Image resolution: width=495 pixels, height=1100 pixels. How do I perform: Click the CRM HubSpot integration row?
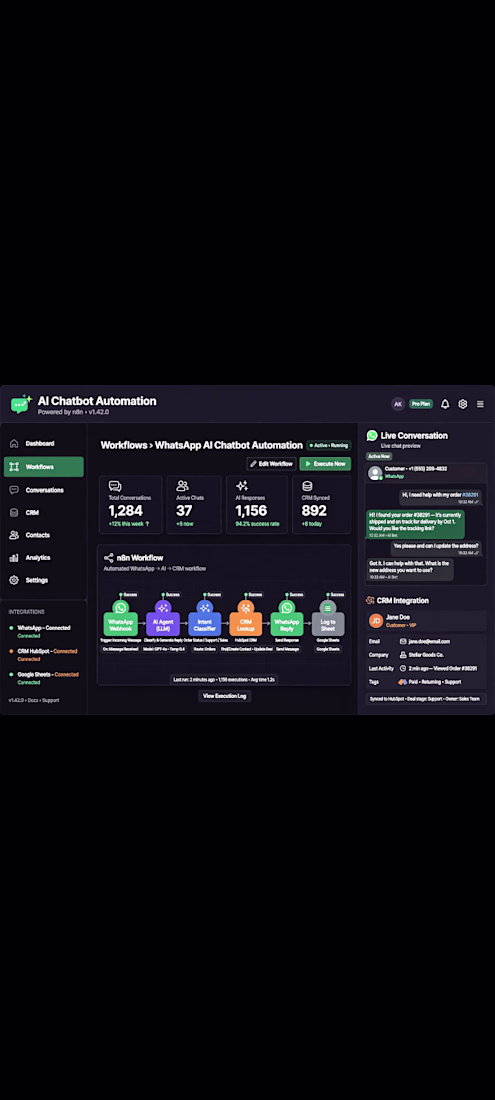(43, 655)
